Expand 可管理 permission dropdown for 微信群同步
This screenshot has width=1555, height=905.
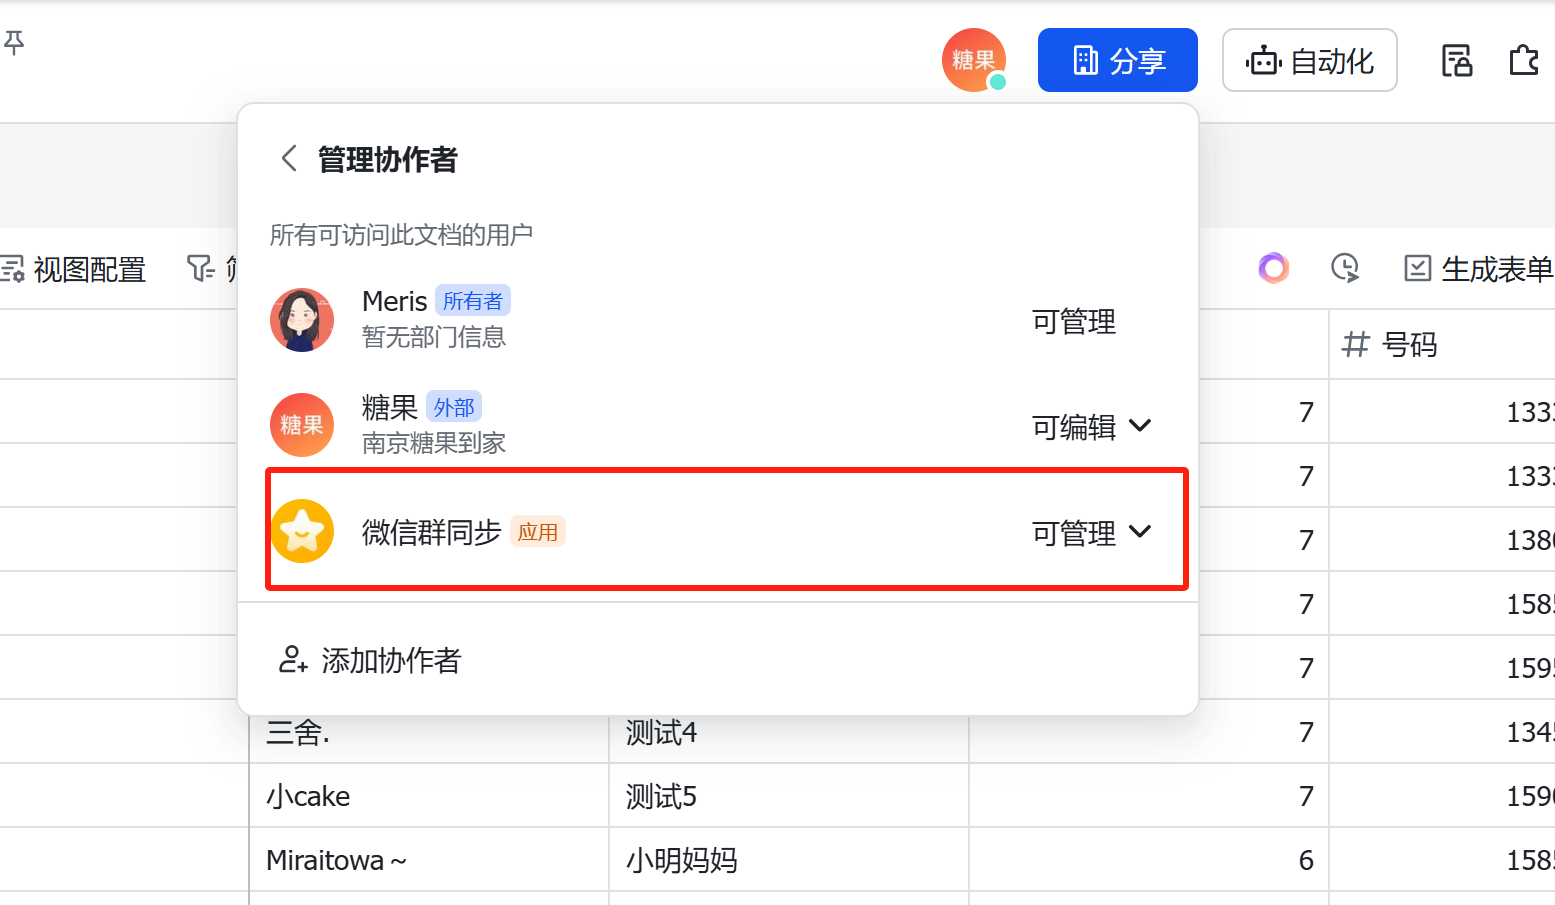[x=1092, y=533]
